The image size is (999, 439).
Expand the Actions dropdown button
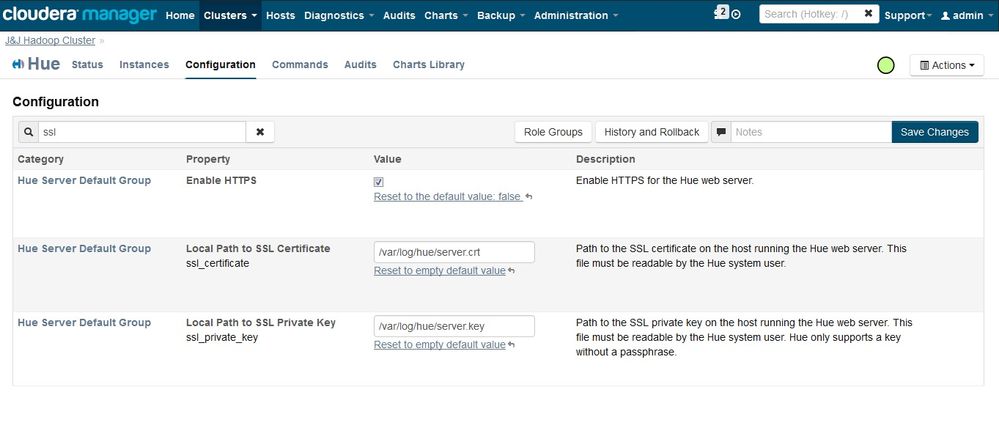pos(946,66)
